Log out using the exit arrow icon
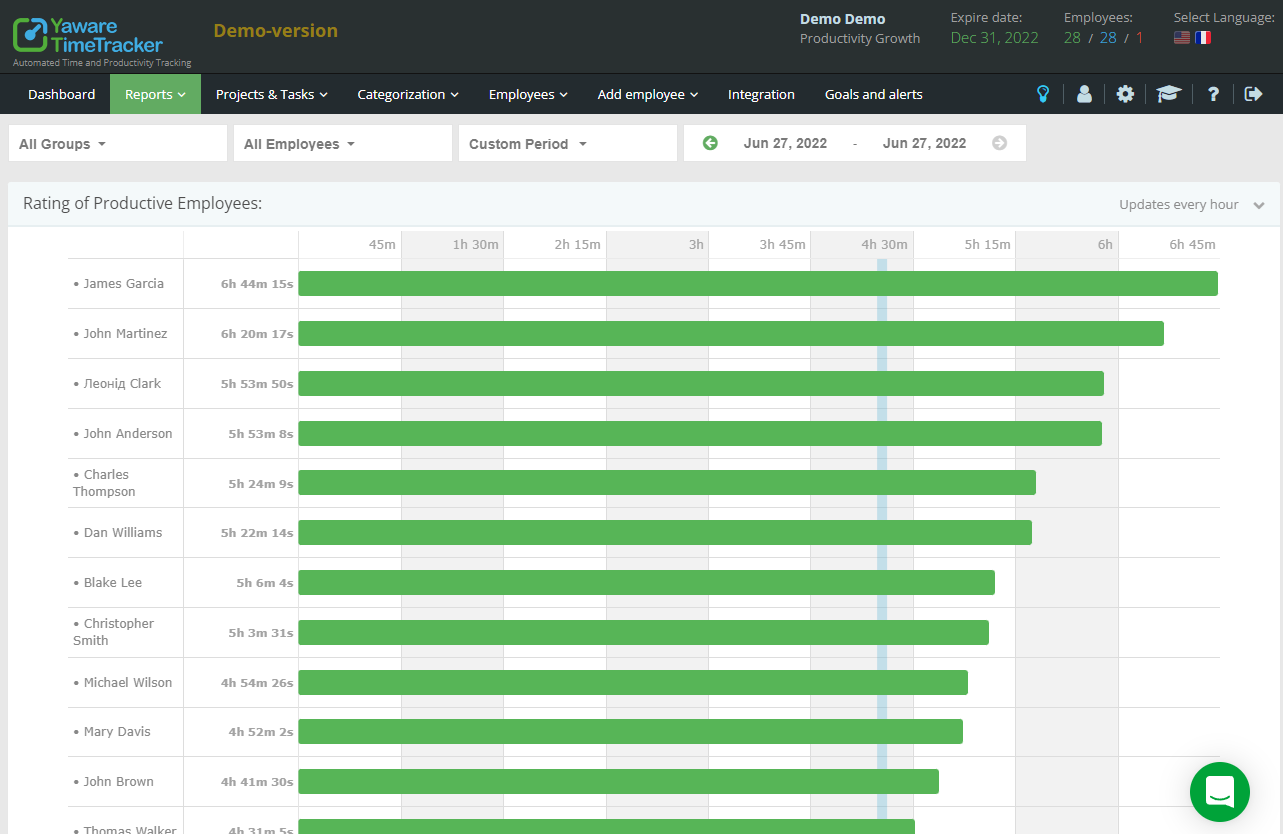This screenshot has height=834, width=1283. pos(1254,94)
